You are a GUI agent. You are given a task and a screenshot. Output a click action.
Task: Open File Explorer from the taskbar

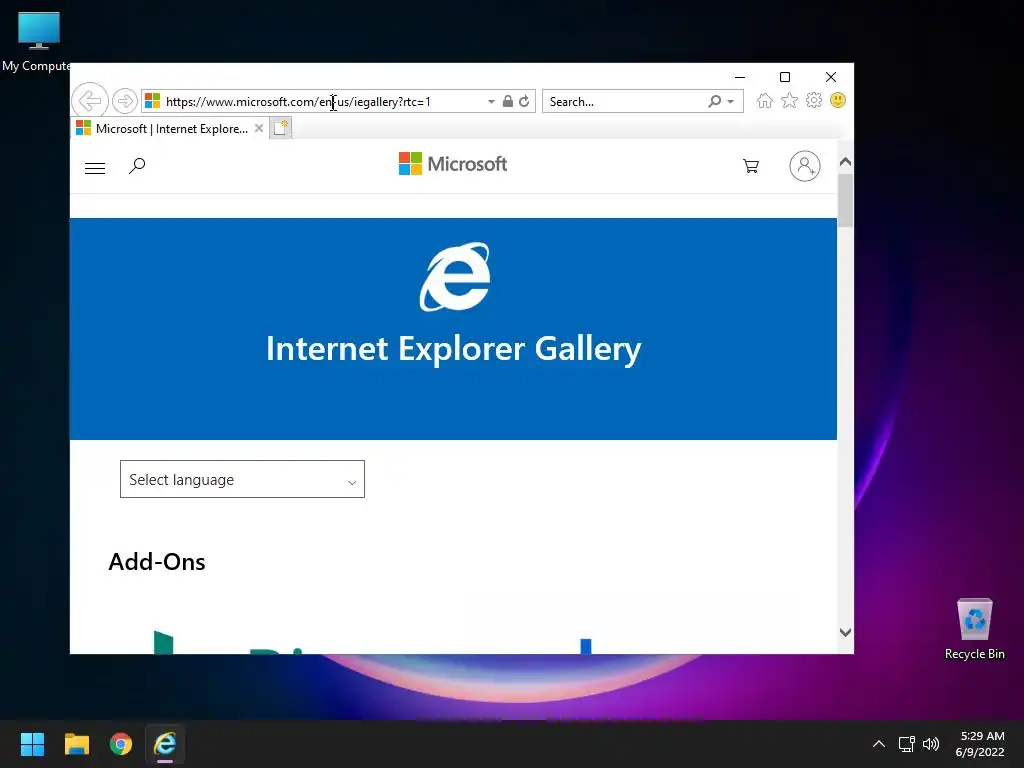click(76, 744)
